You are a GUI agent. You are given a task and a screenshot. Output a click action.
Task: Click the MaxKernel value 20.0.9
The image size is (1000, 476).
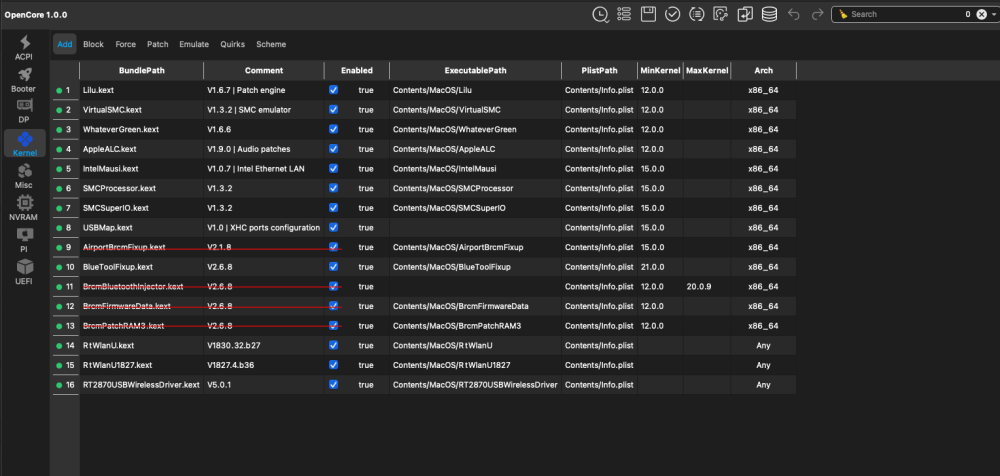click(698, 286)
